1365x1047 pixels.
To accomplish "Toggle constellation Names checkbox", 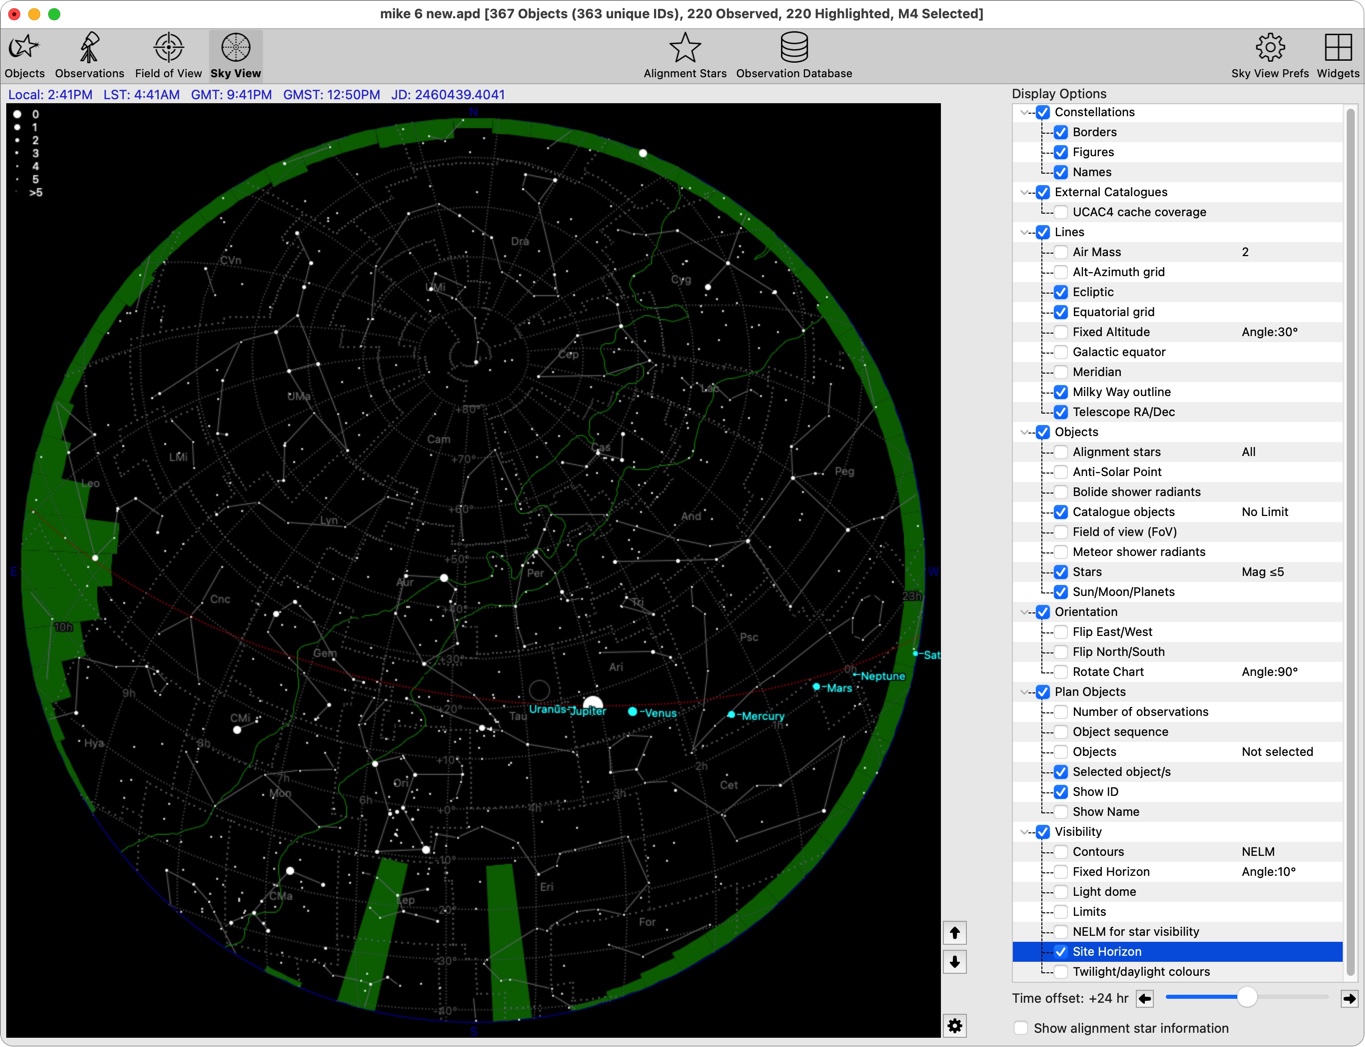I will pos(1061,172).
